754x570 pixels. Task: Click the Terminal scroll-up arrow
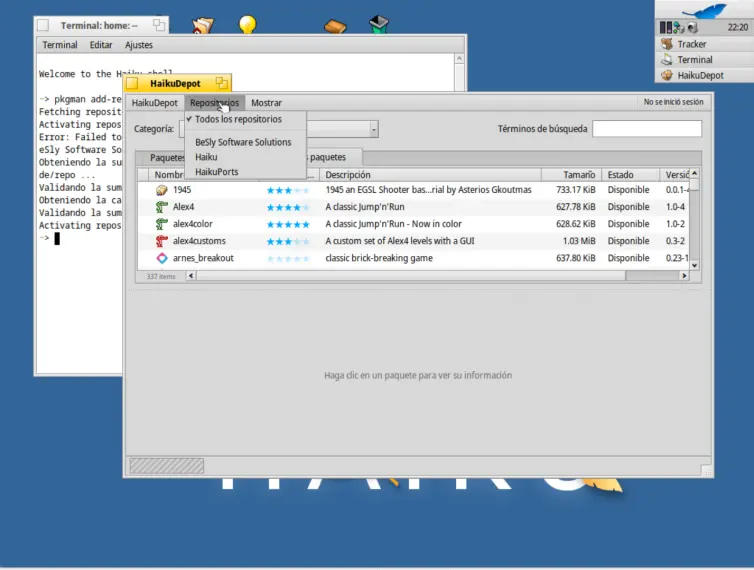pyautogui.click(x=459, y=59)
